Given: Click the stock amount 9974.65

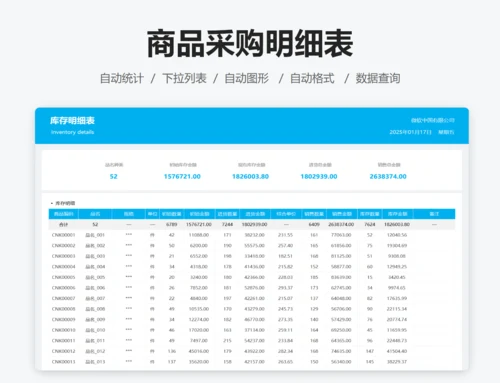Looking at the screenshot, I should (x=397, y=288).
